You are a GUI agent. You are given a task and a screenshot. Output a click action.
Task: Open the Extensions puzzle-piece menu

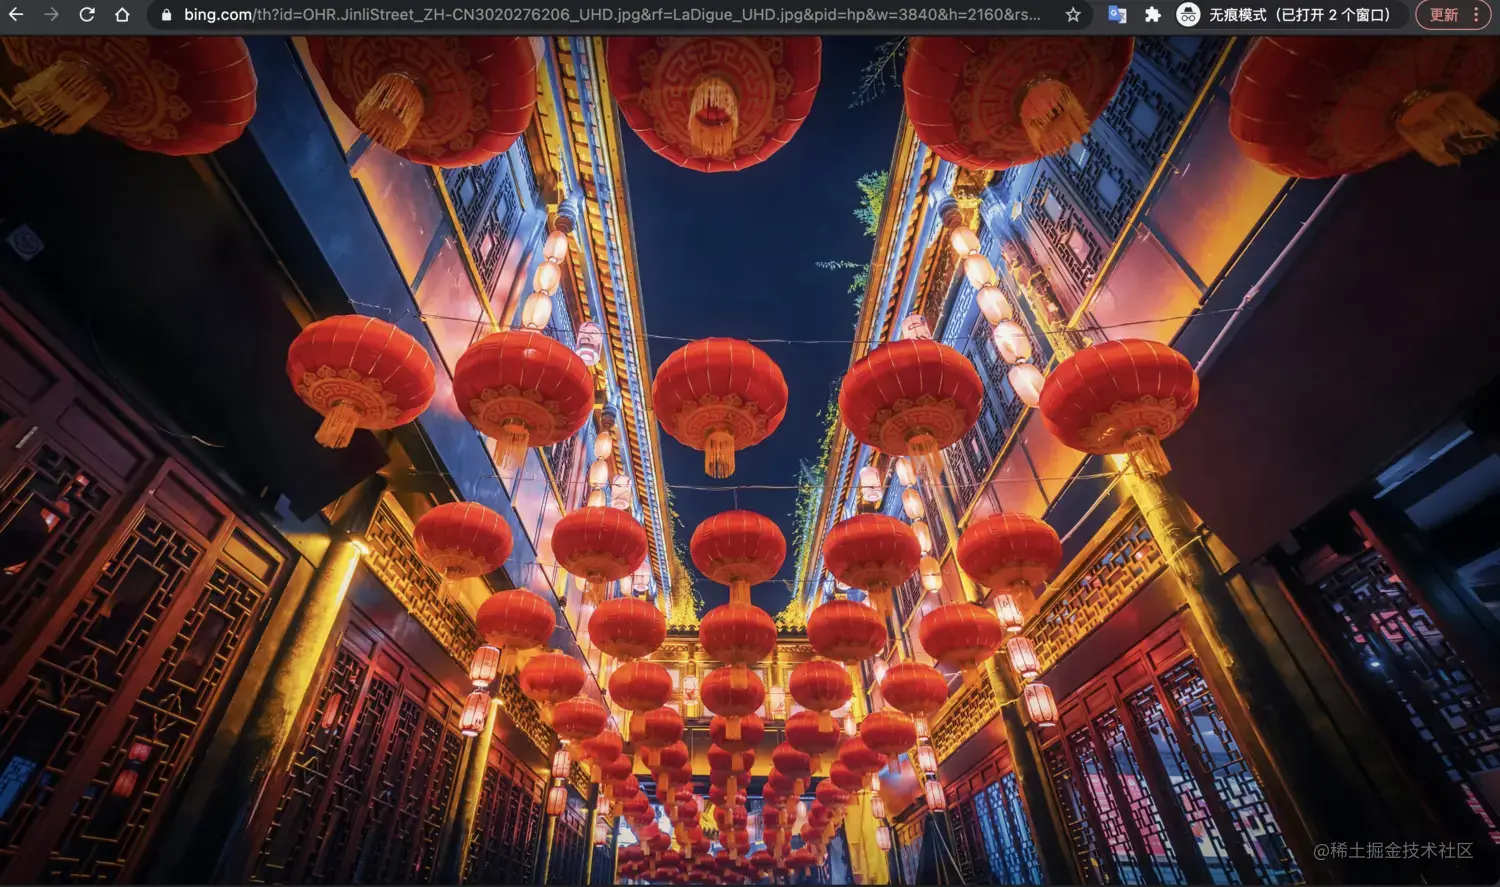click(1153, 15)
